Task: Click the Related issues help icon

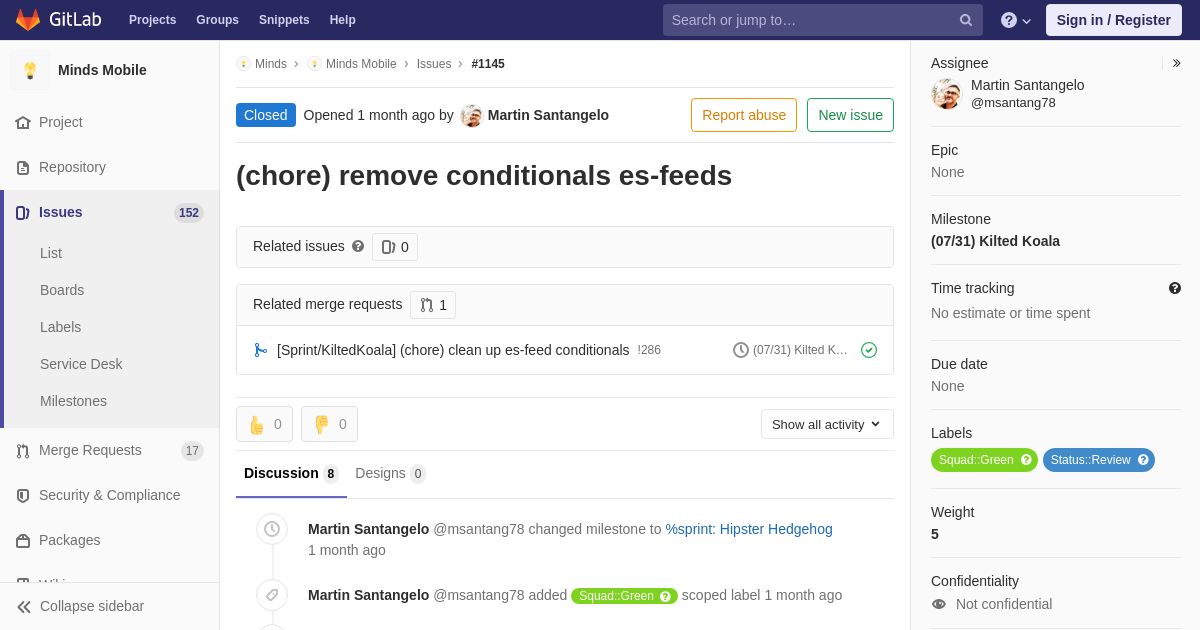Action: click(358, 246)
